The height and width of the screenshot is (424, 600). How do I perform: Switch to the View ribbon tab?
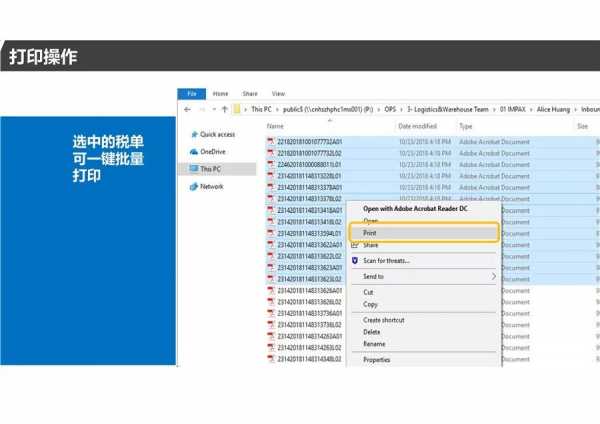pyautogui.click(x=278, y=93)
